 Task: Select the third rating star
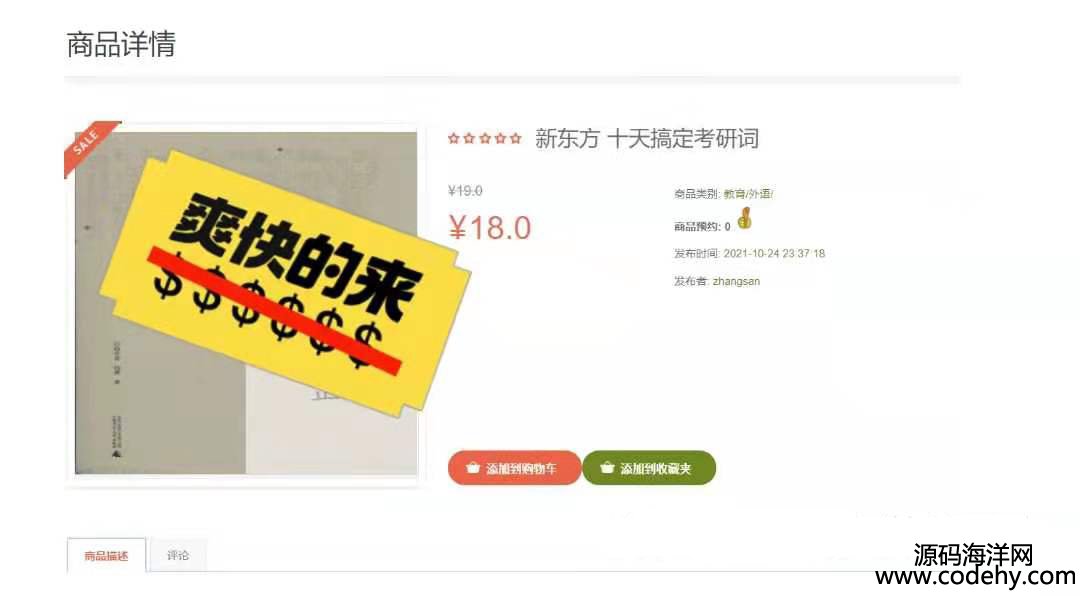click(485, 138)
